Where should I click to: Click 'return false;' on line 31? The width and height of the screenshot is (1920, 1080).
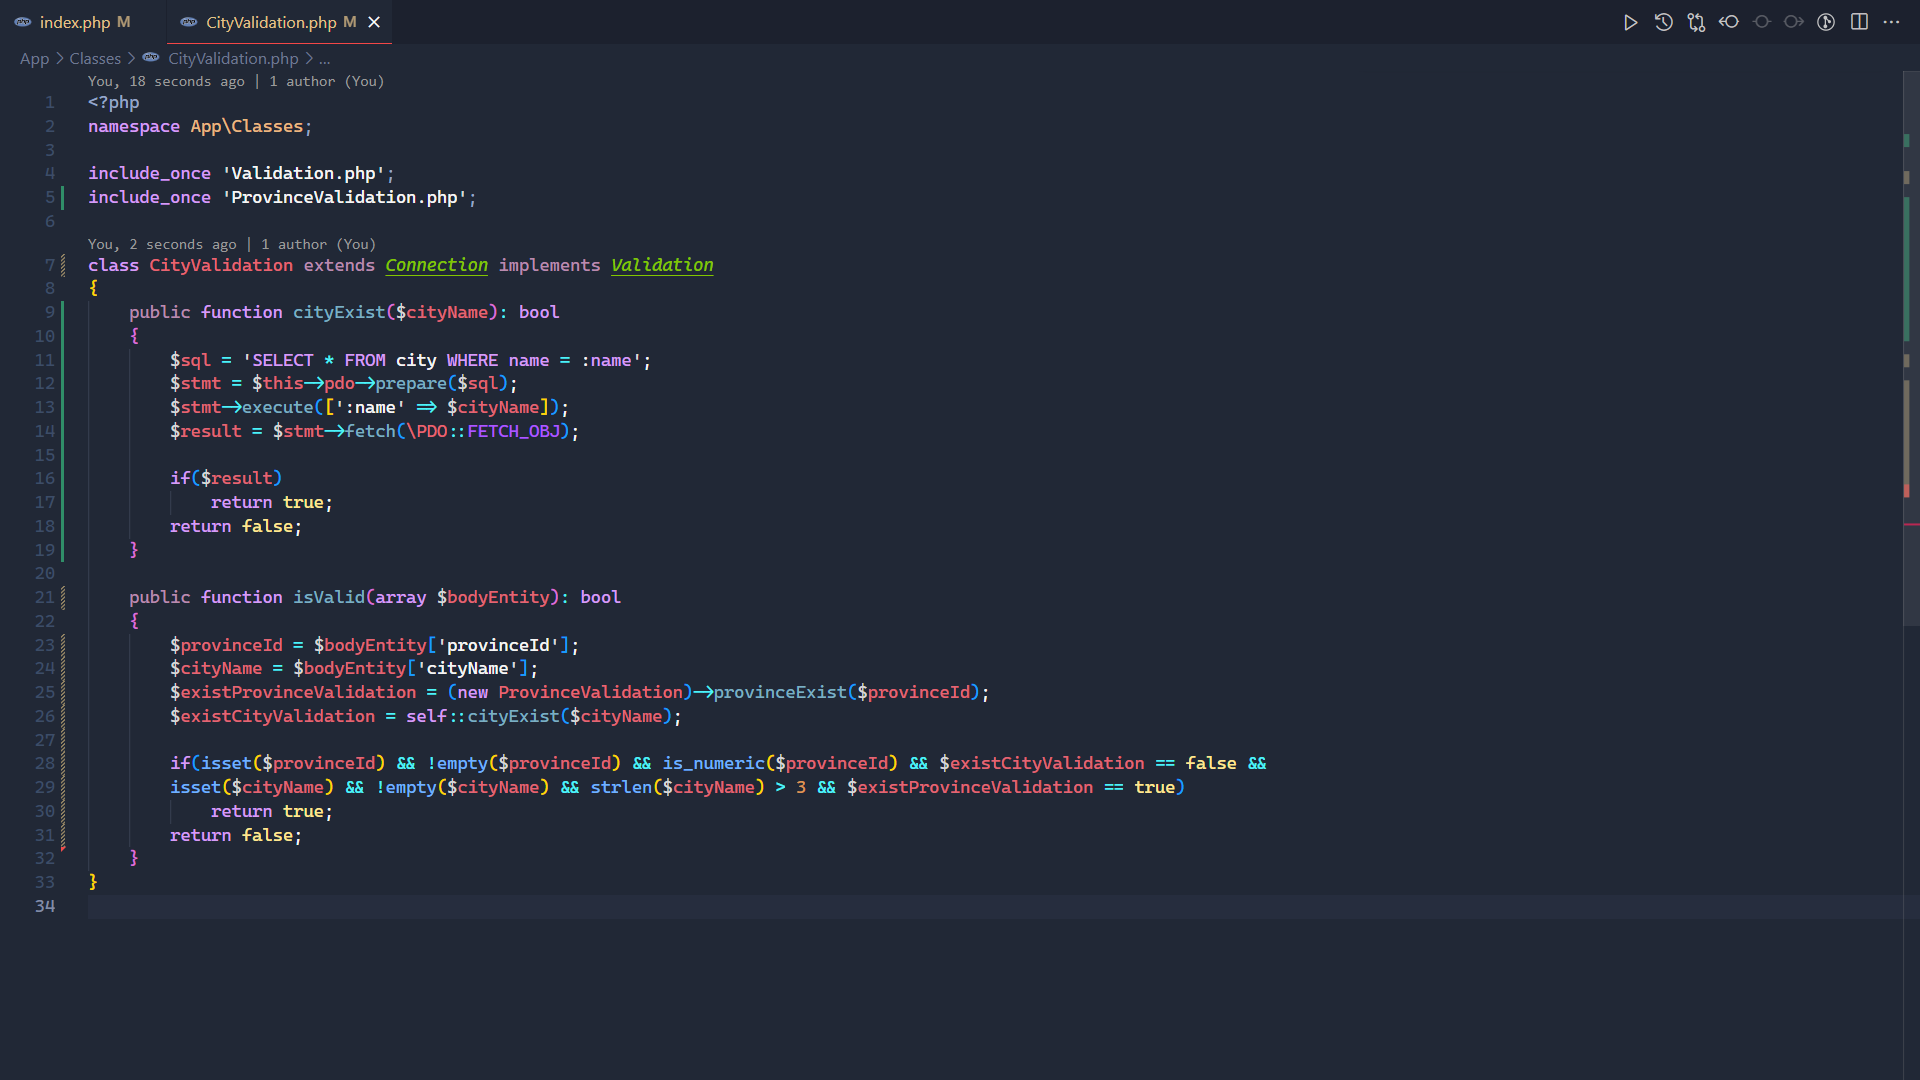pyautogui.click(x=235, y=835)
